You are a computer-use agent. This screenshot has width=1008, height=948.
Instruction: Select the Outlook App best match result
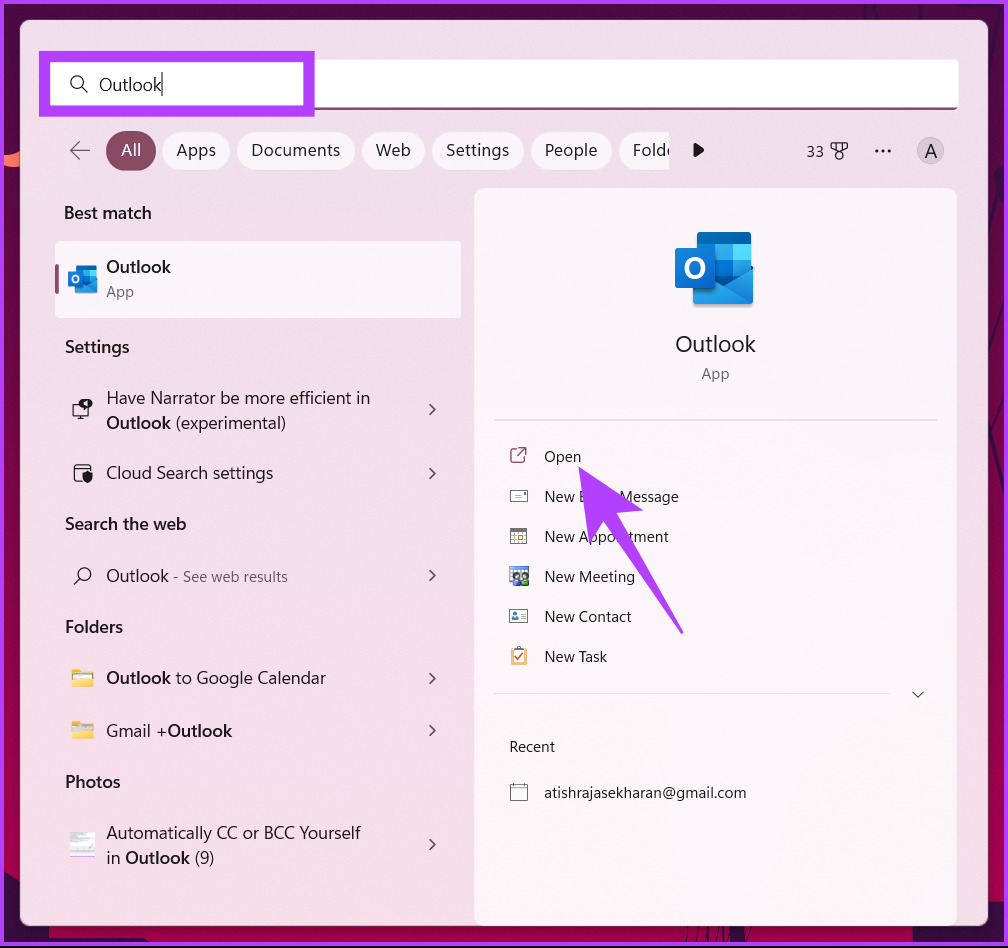point(258,279)
